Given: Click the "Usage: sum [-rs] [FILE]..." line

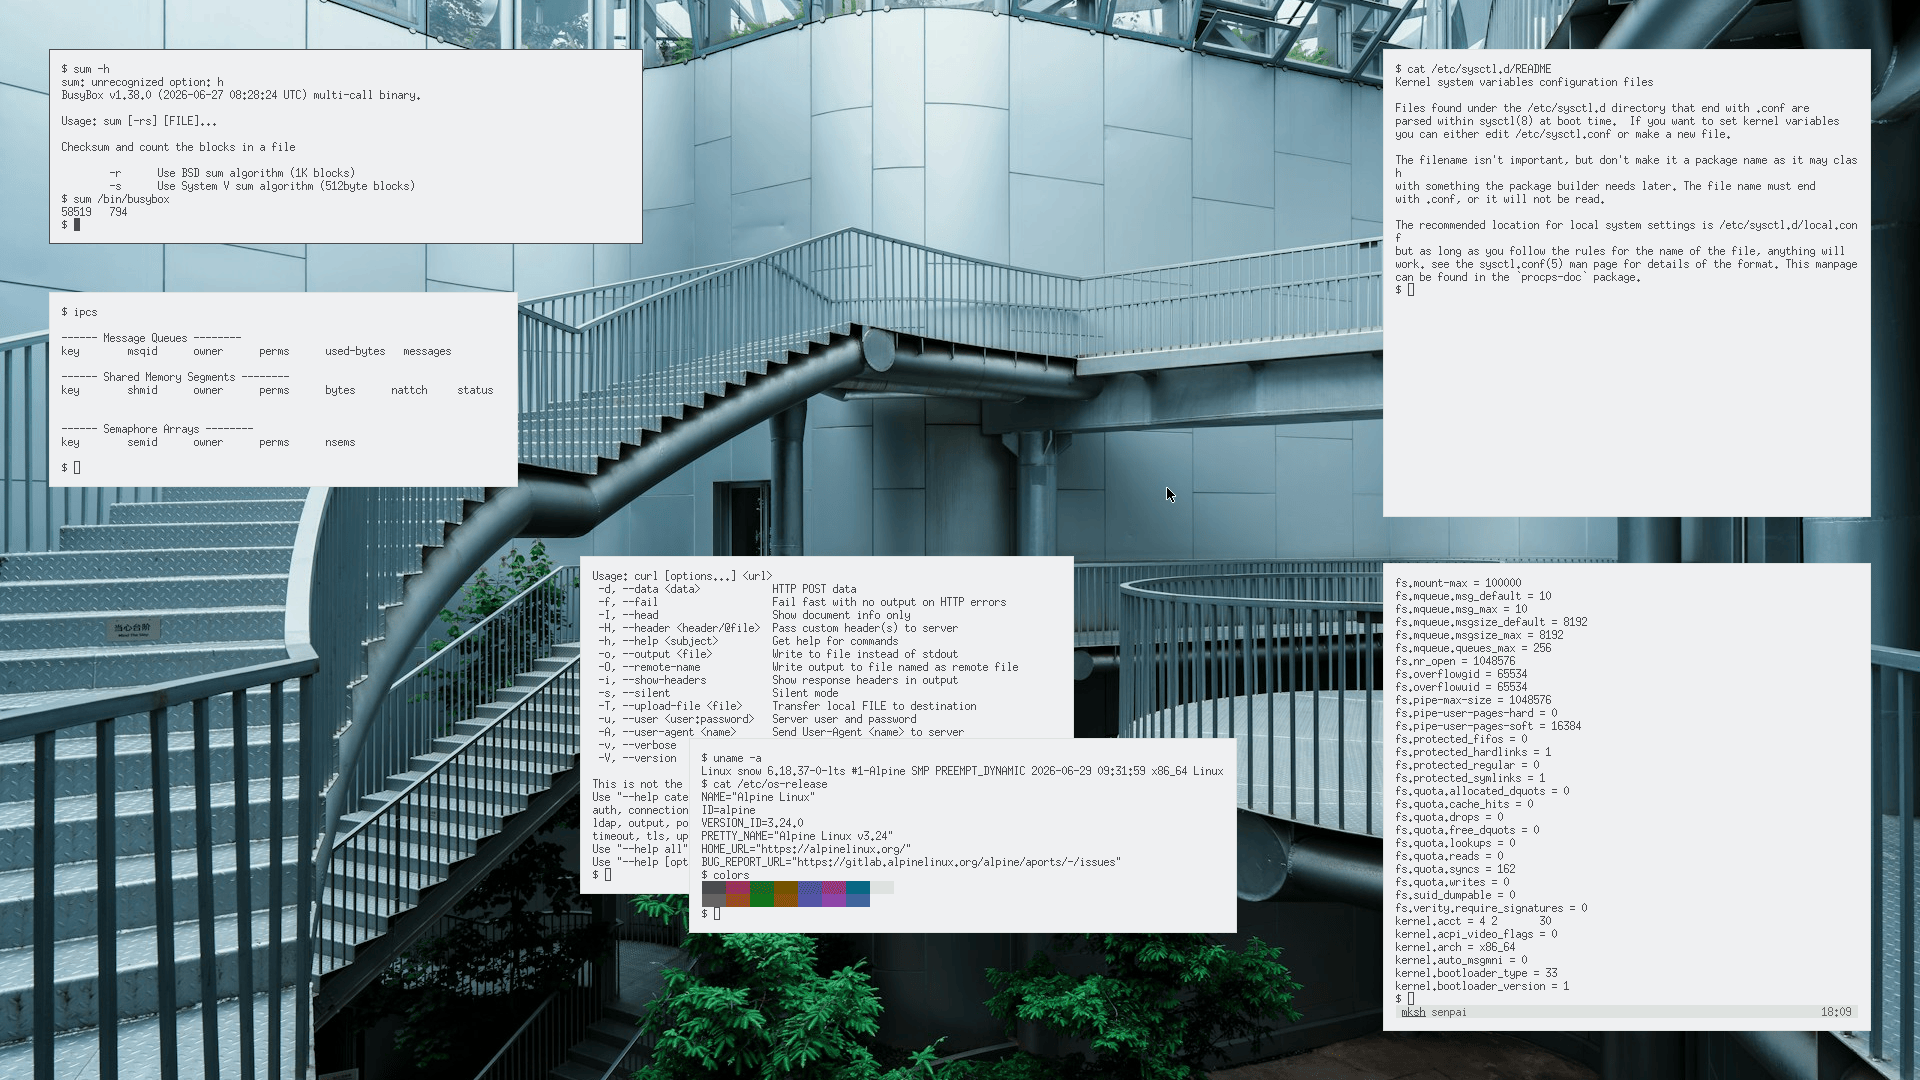Looking at the screenshot, I should pyautogui.click(x=139, y=121).
